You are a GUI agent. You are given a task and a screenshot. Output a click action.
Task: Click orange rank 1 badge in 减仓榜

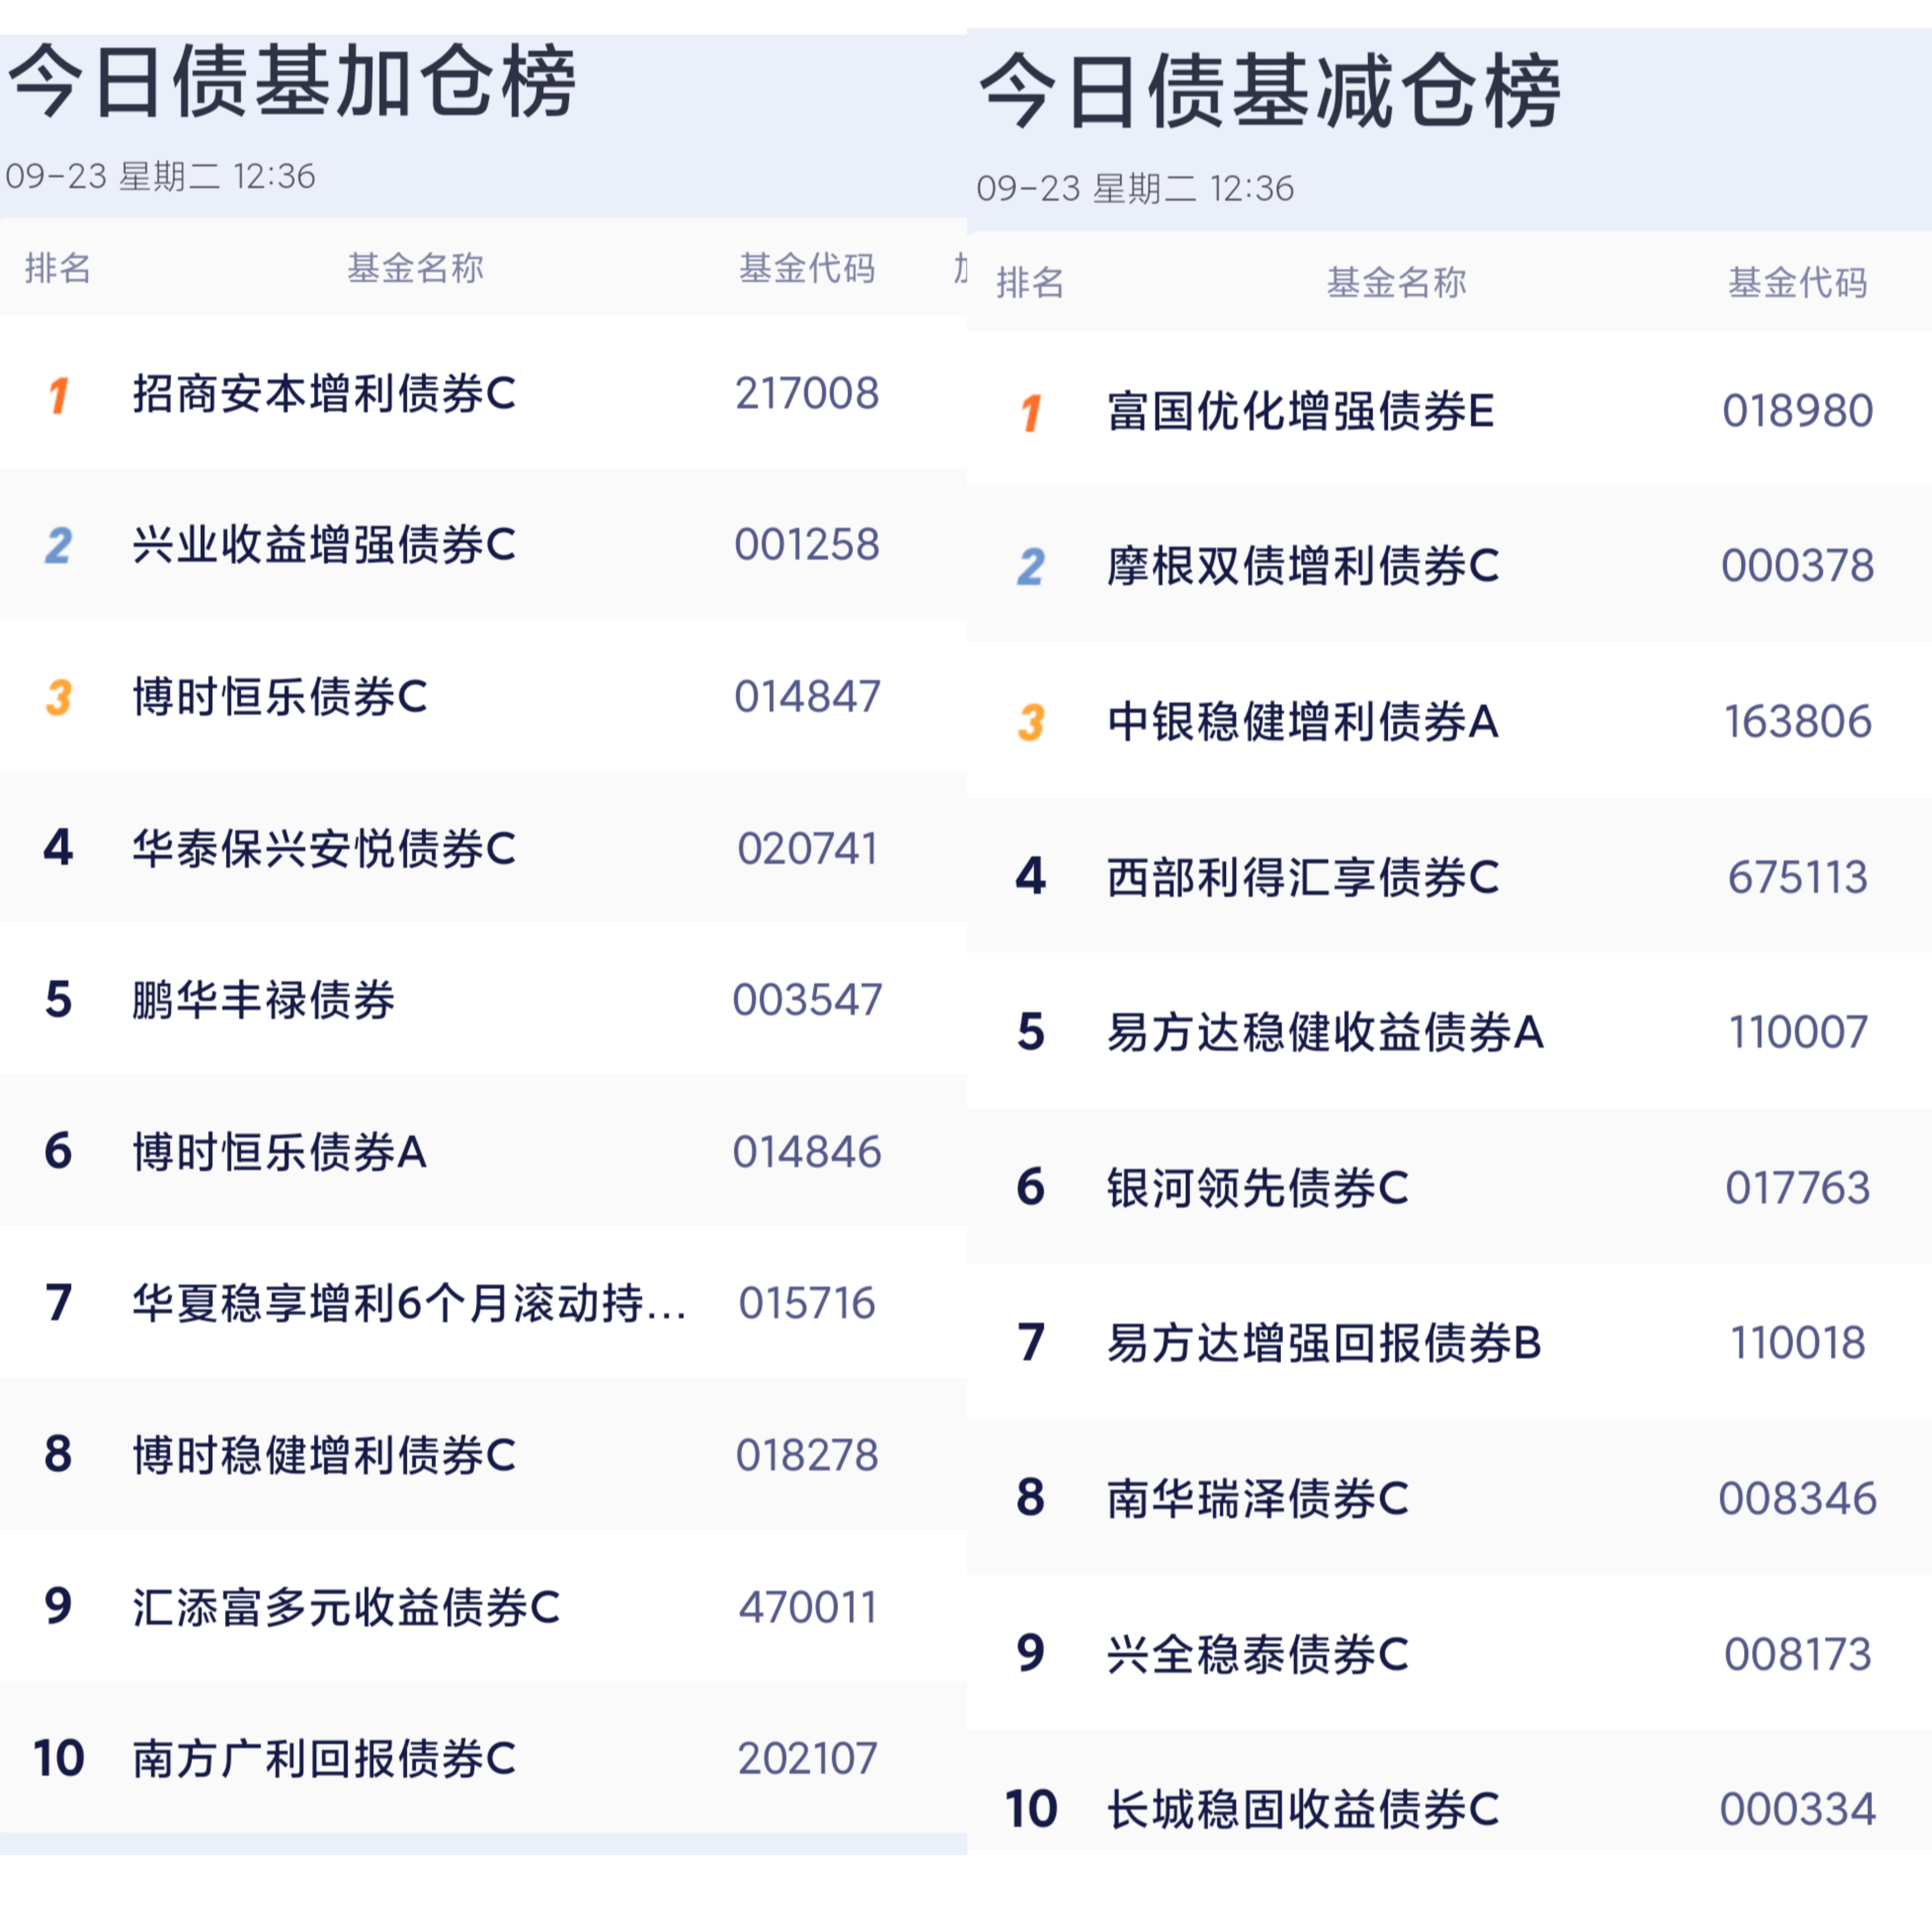(x=1031, y=413)
